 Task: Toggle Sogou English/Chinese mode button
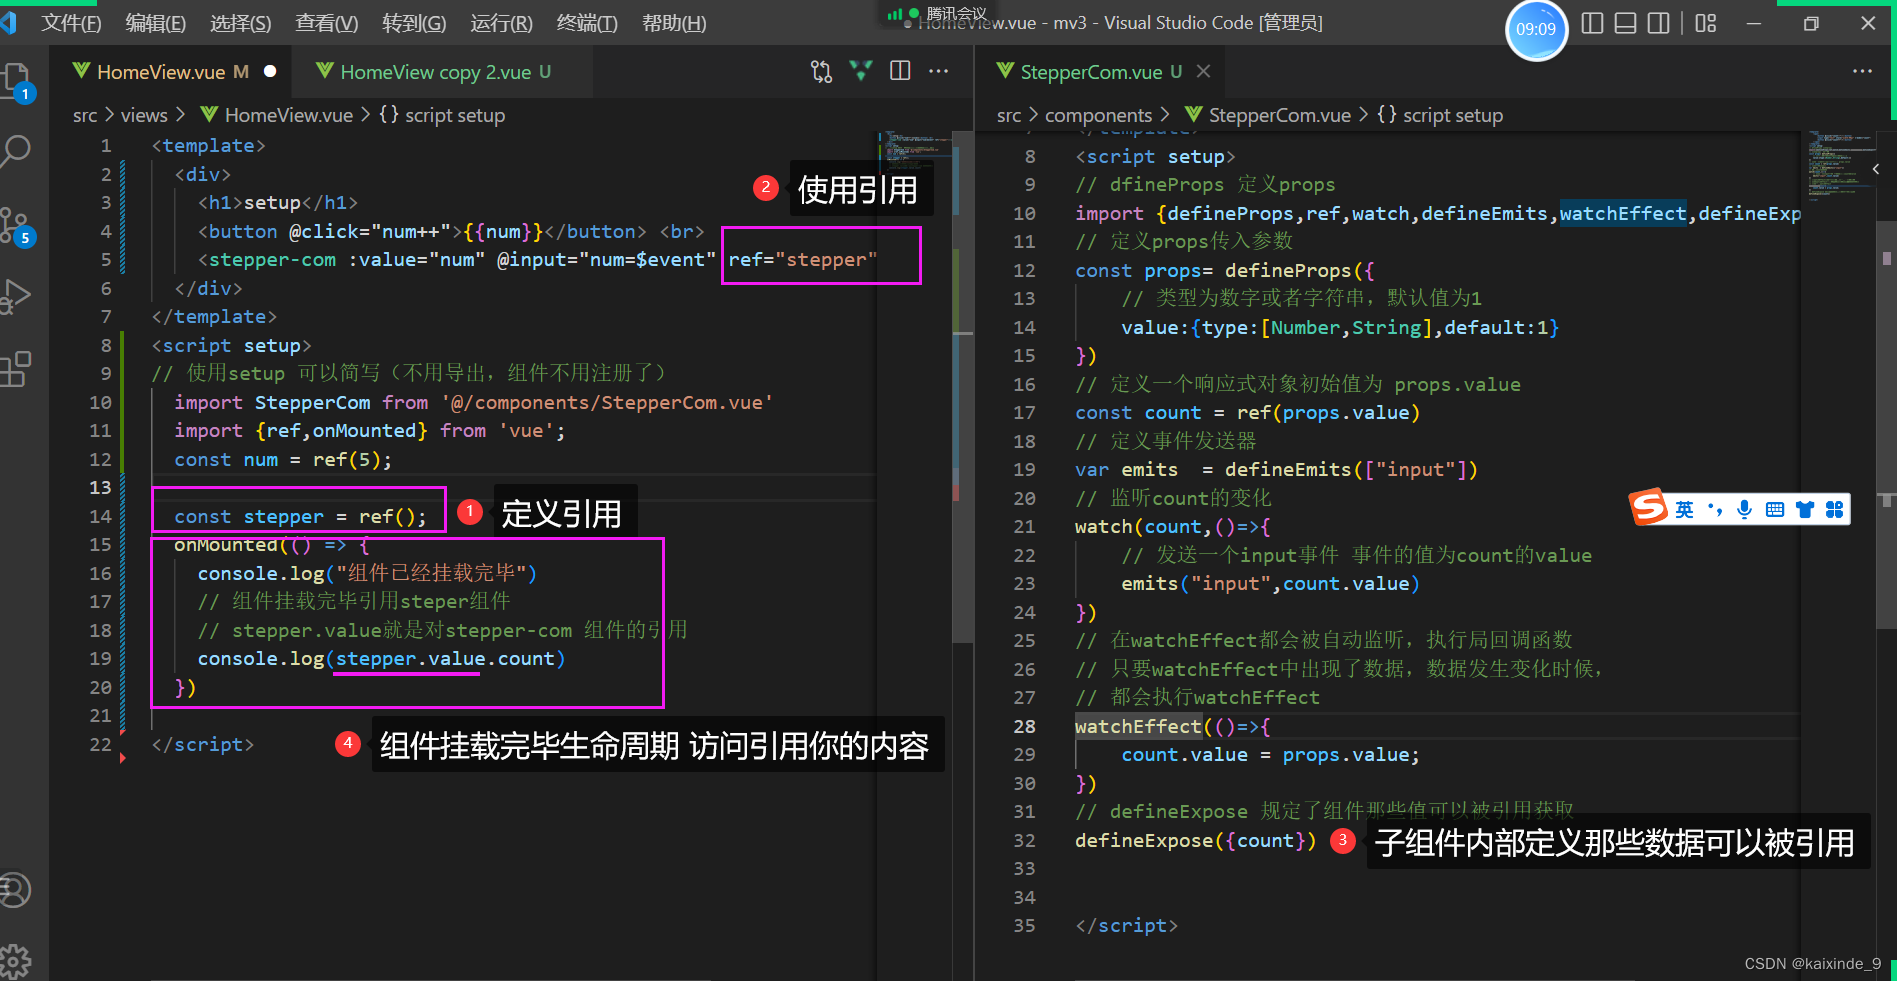[1685, 510]
